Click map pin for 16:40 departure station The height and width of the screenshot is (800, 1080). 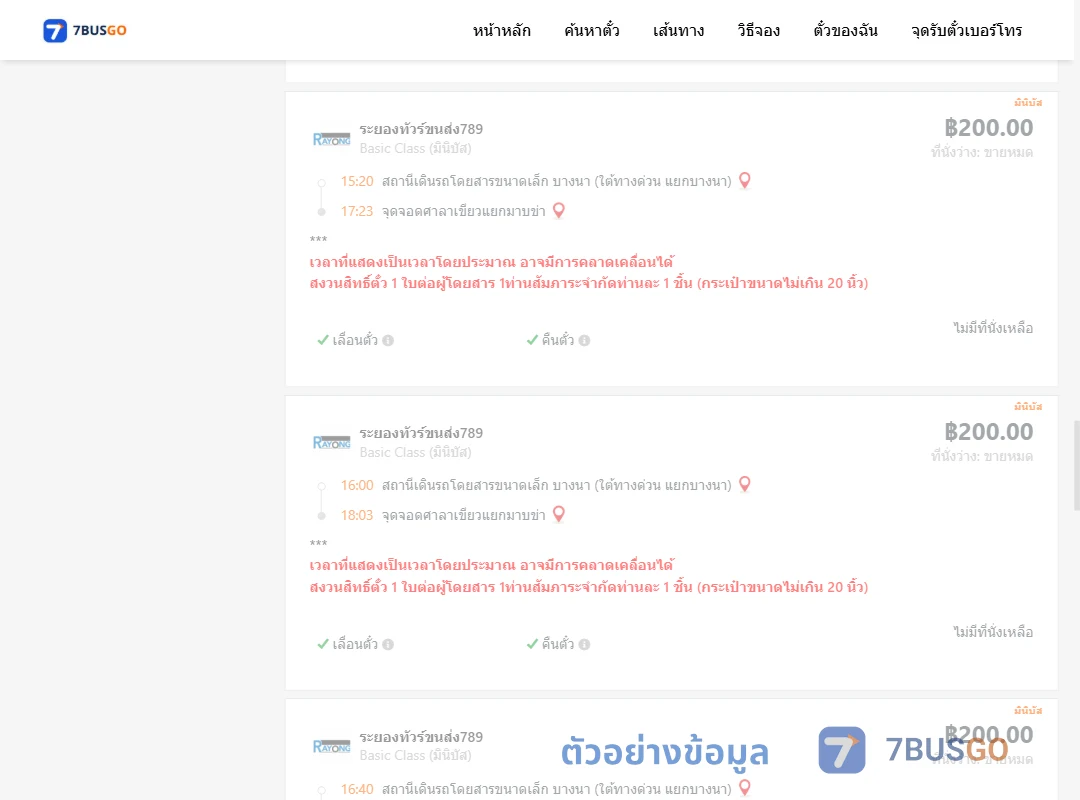click(x=745, y=788)
